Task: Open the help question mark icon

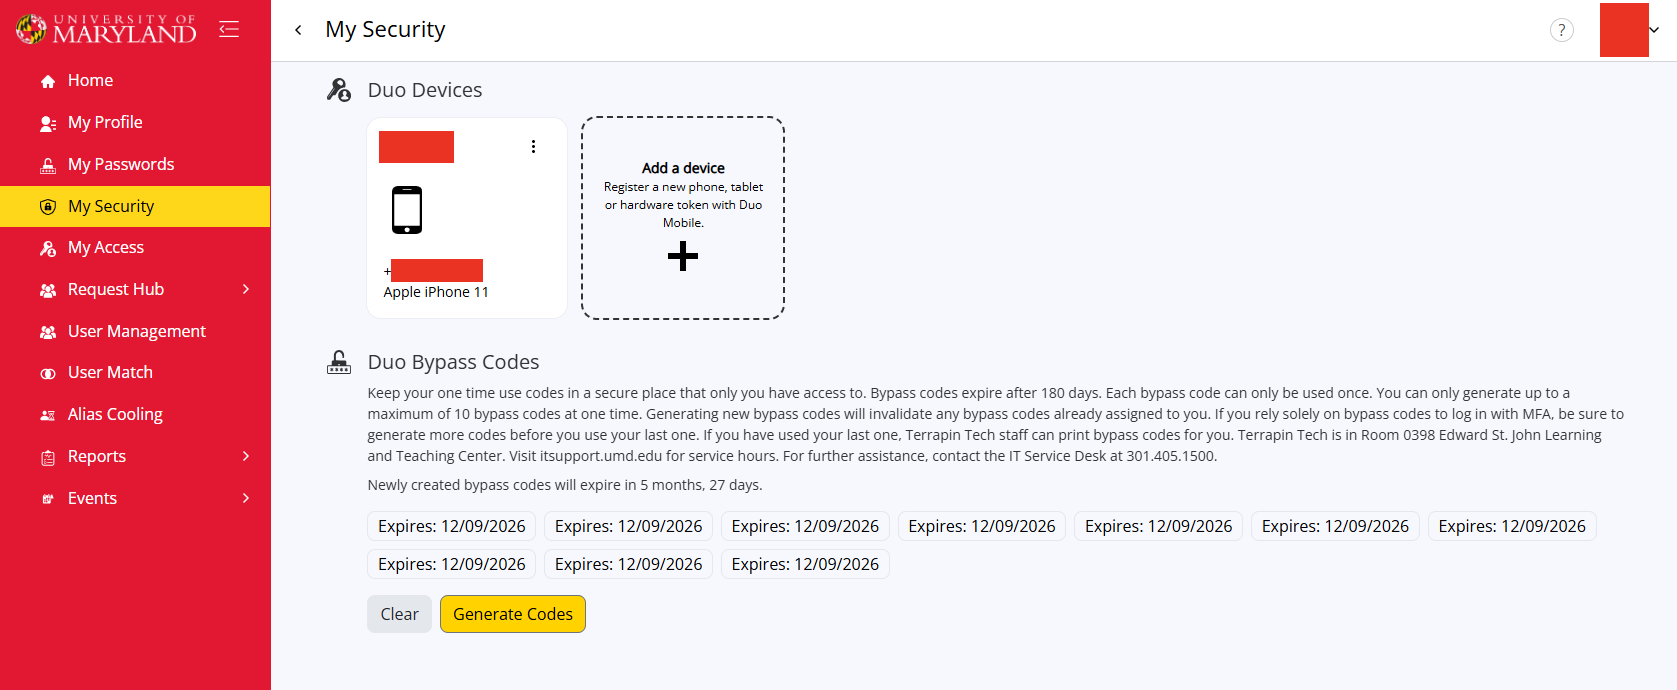Action: 1561,30
